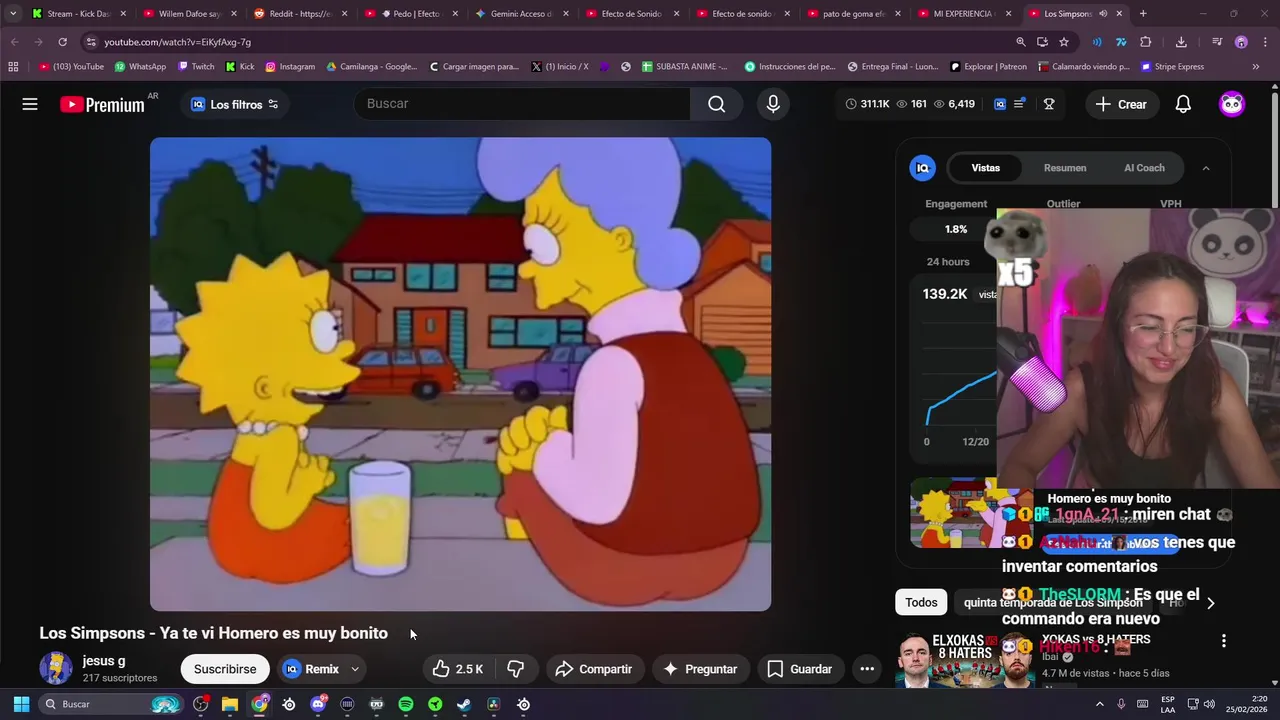Open jesus g channel name link
This screenshot has width=1280, height=720.
104,661
